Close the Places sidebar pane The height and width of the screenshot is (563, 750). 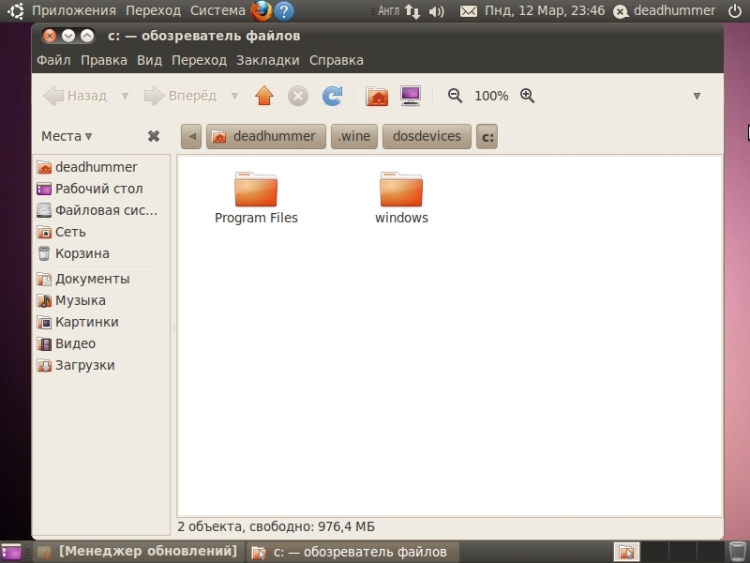[x=154, y=136]
